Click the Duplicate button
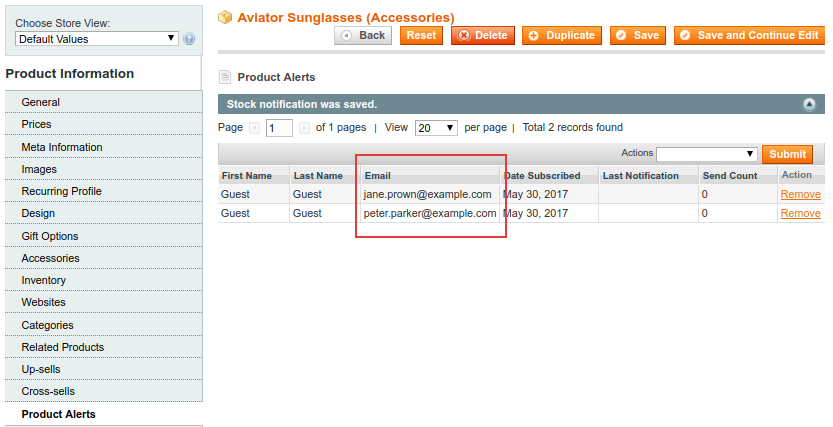The width and height of the screenshot is (833, 427). click(562, 36)
